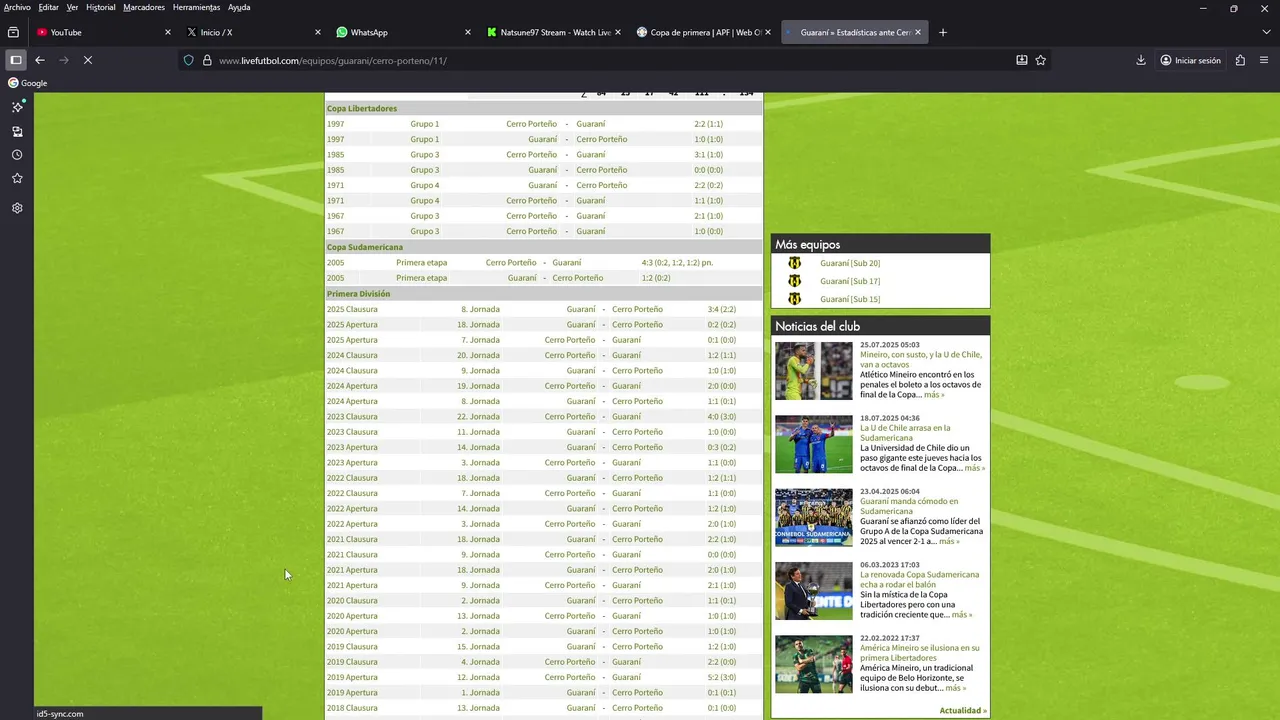
Task: Toggle reader view icon in address bar
Action: click(1021, 60)
